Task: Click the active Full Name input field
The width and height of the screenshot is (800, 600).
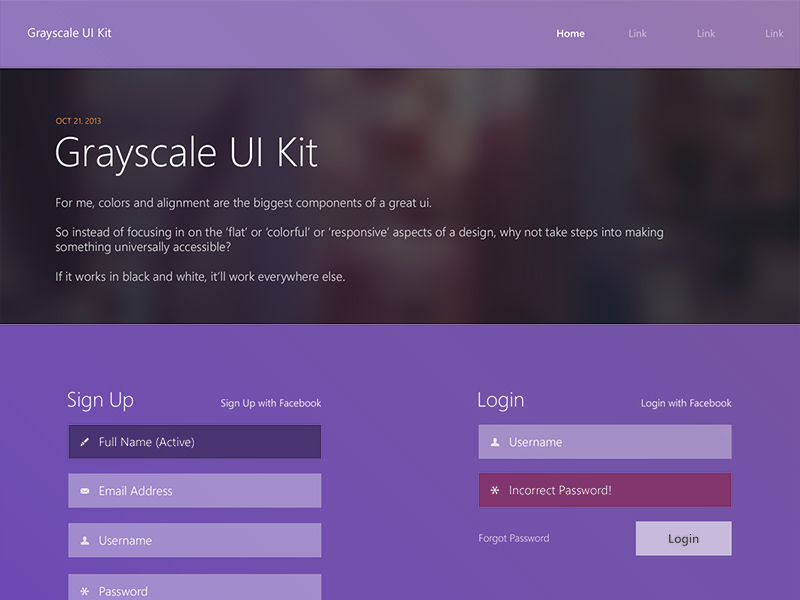Action: pyautogui.click(x=194, y=441)
